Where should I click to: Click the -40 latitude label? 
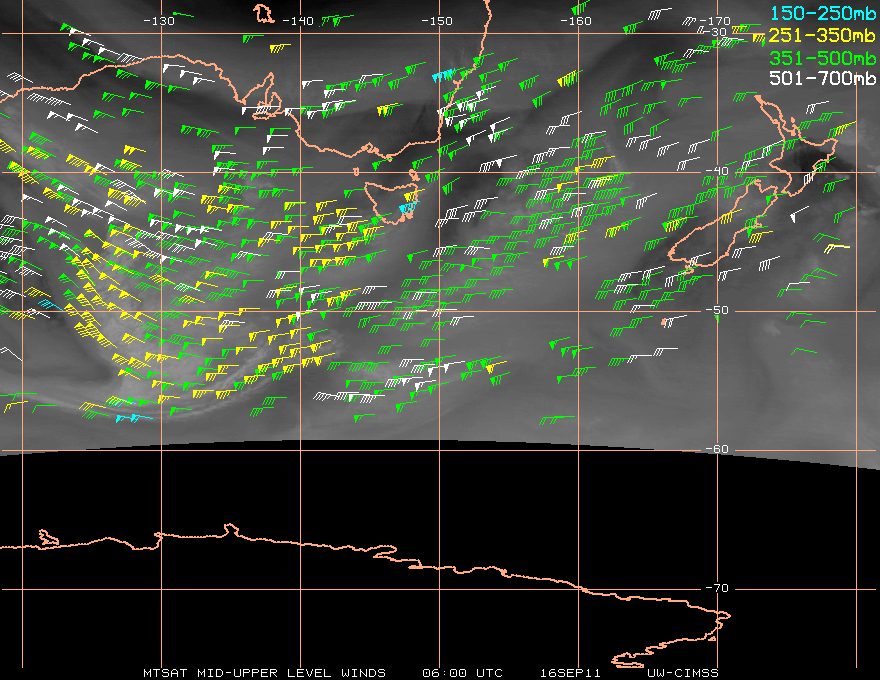click(x=717, y=171)
